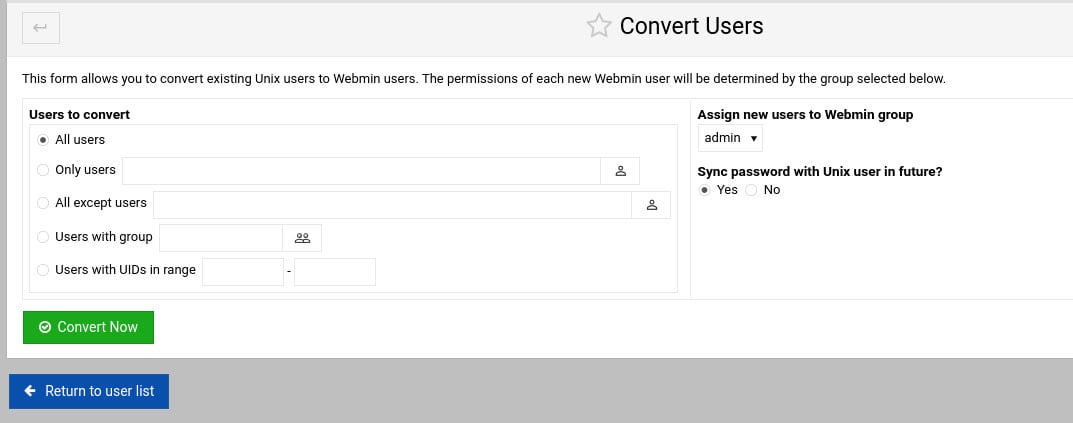
Task: Click the Convert Now button
Action: click(88, 327)
